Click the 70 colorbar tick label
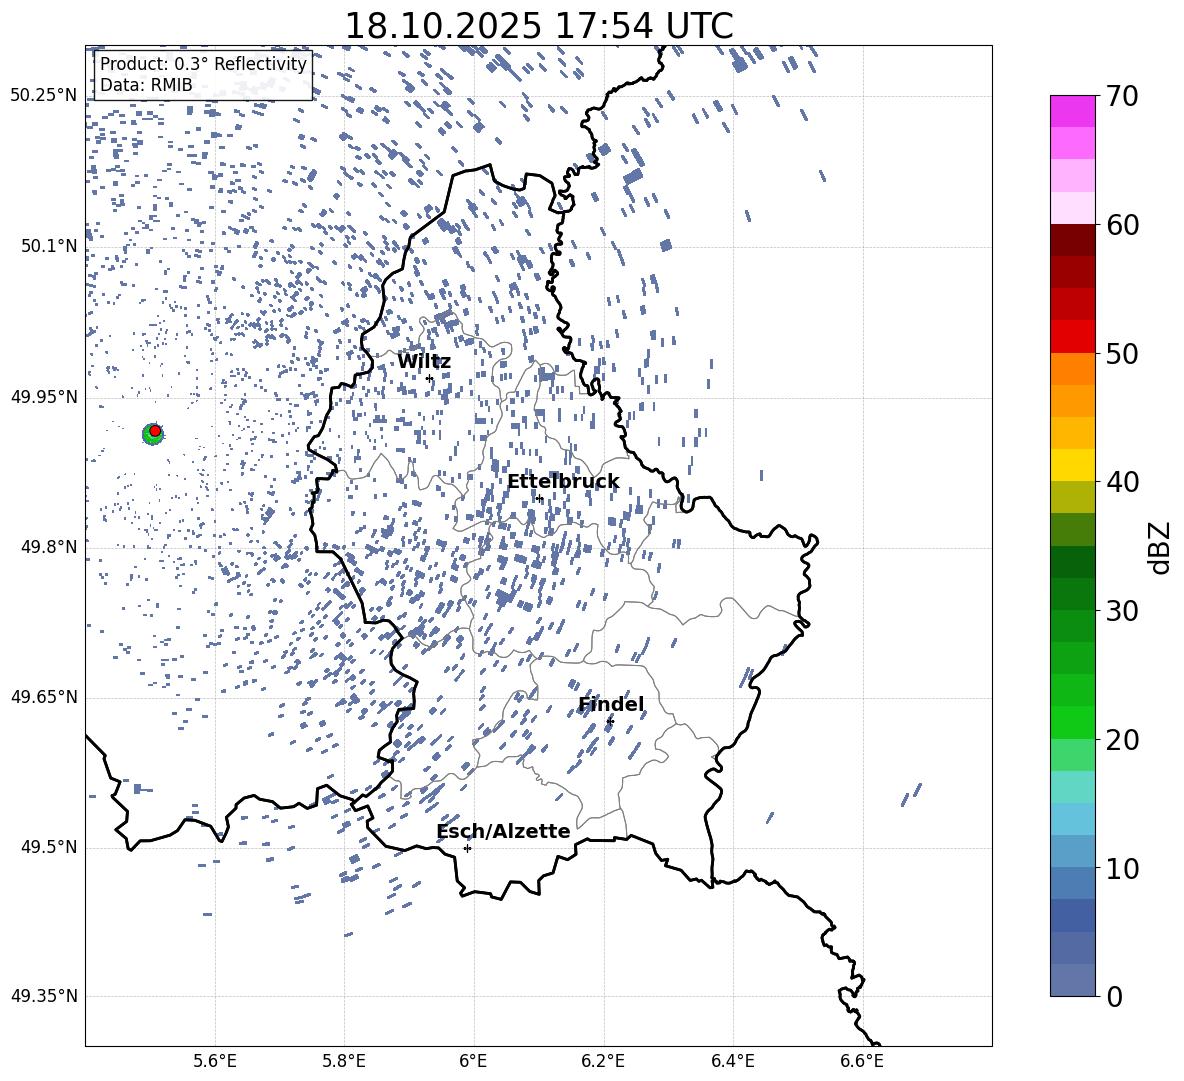 (x=1122, y=96)
